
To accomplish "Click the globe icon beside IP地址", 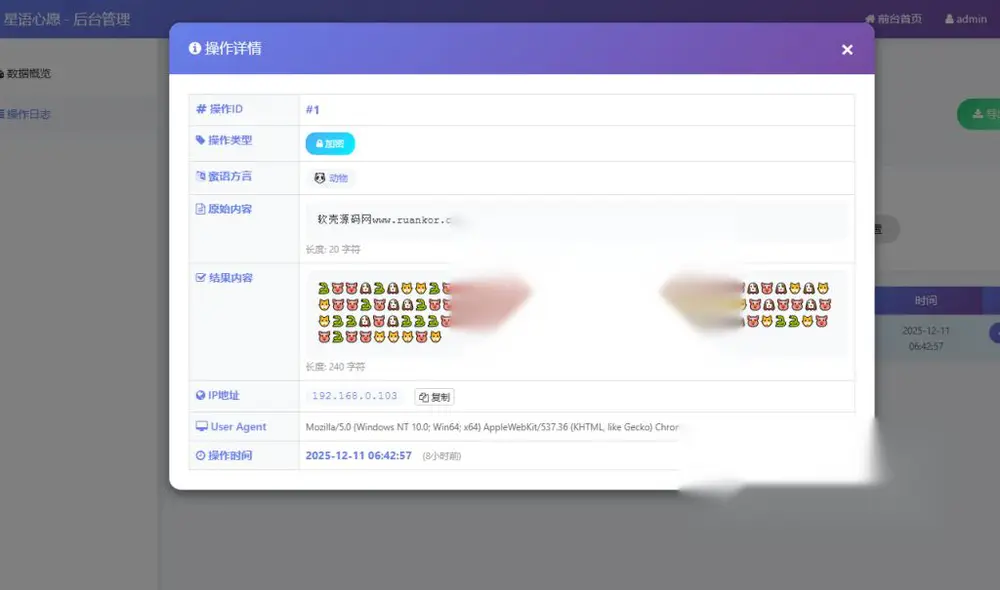I will (x=200, y=395).
